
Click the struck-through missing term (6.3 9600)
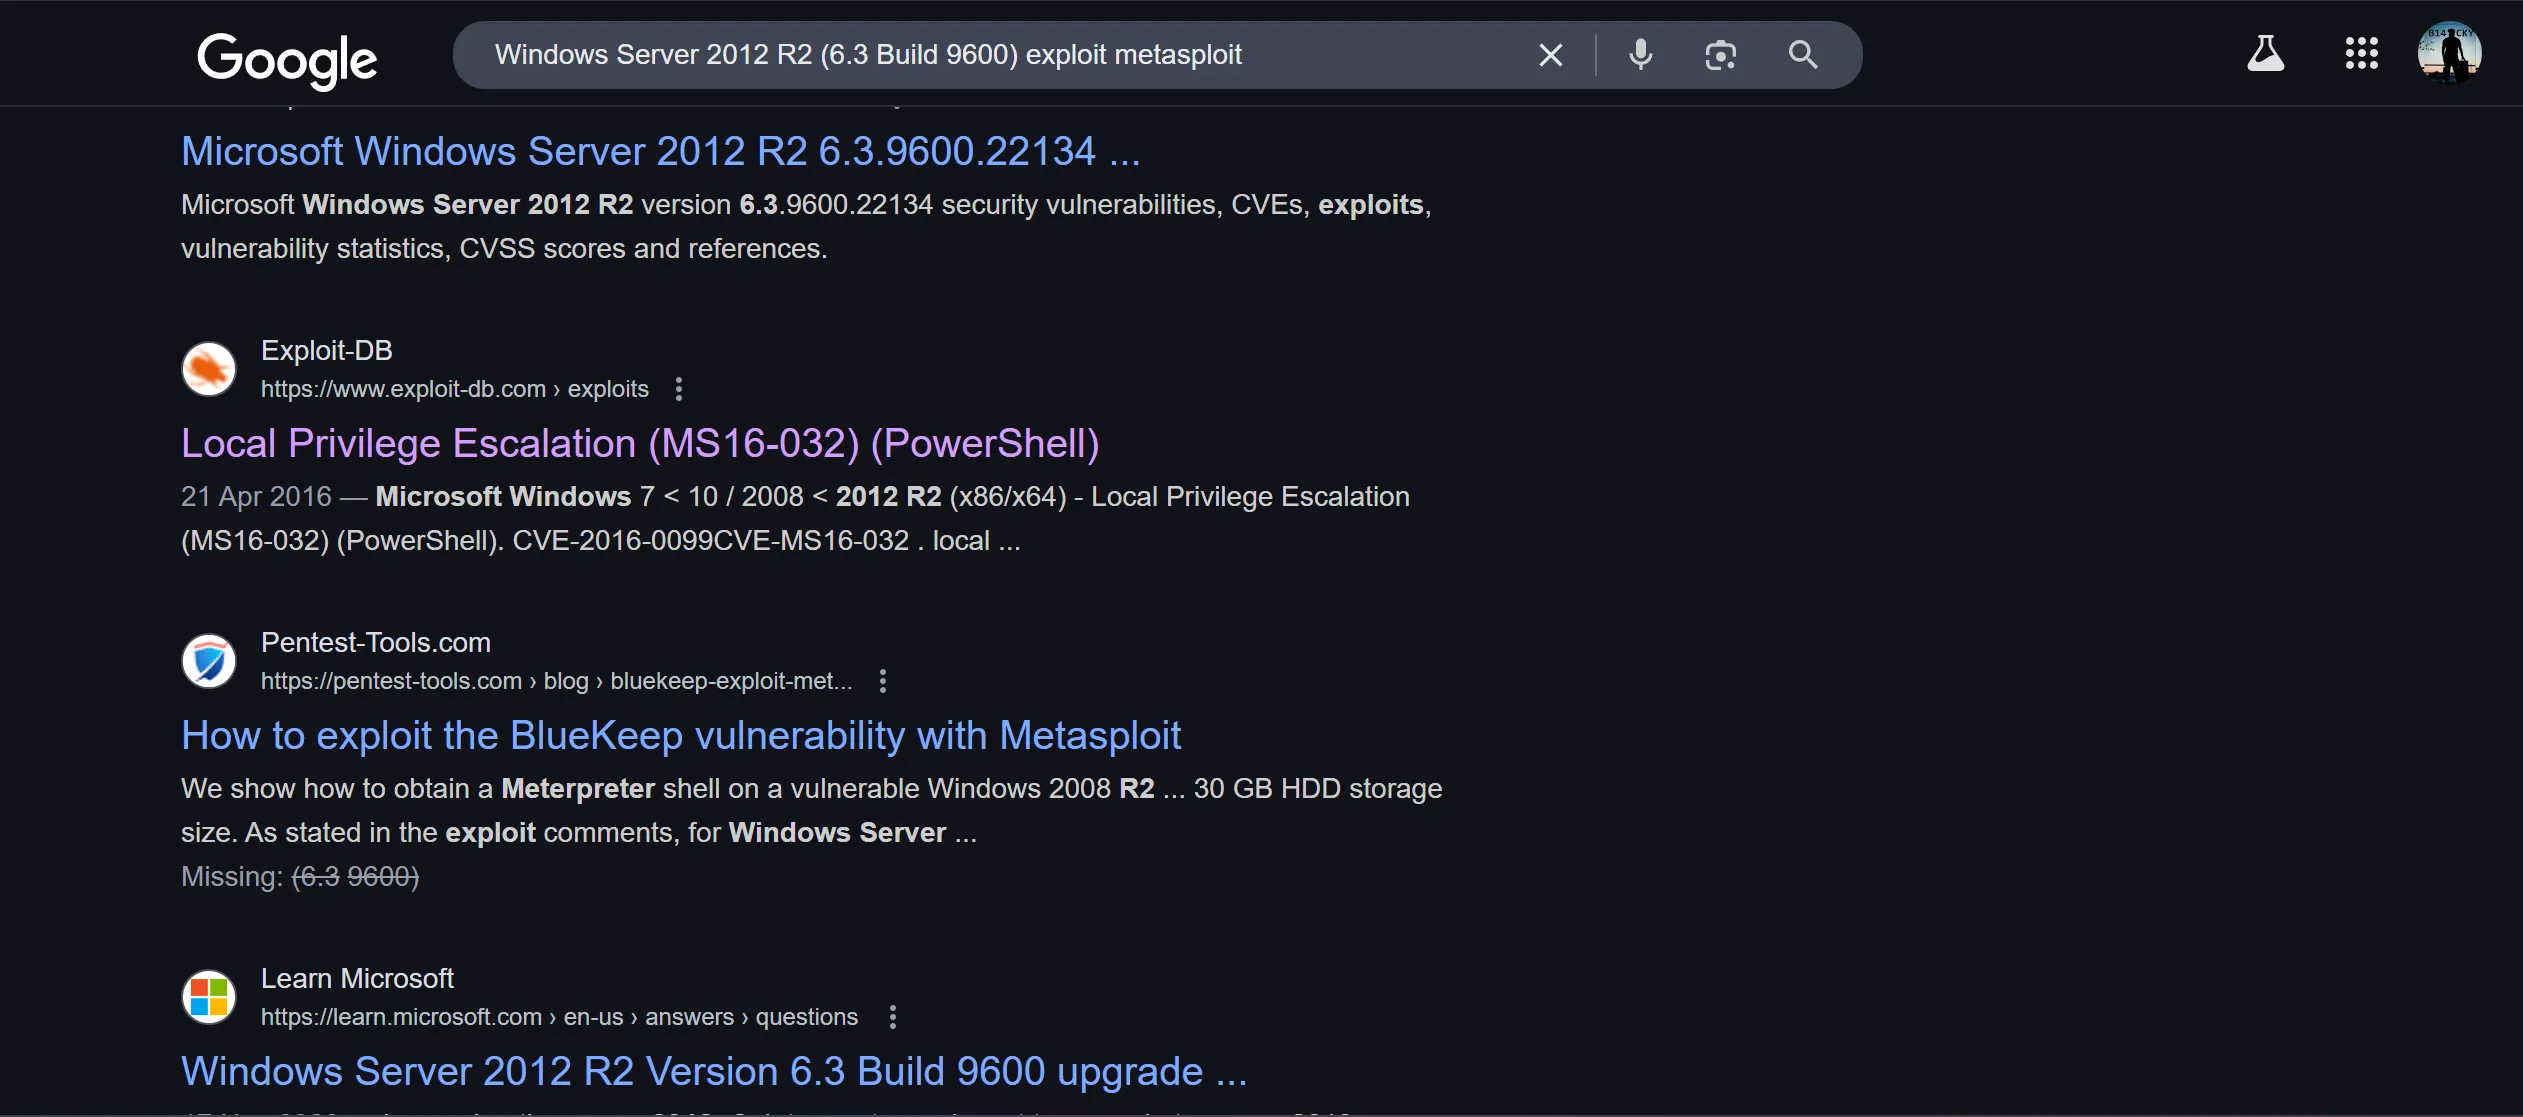(355, 877)
